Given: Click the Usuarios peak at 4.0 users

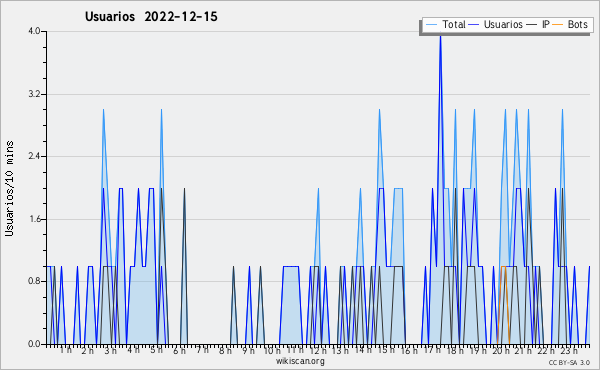Looking at the screenshot, I should 440,36.
